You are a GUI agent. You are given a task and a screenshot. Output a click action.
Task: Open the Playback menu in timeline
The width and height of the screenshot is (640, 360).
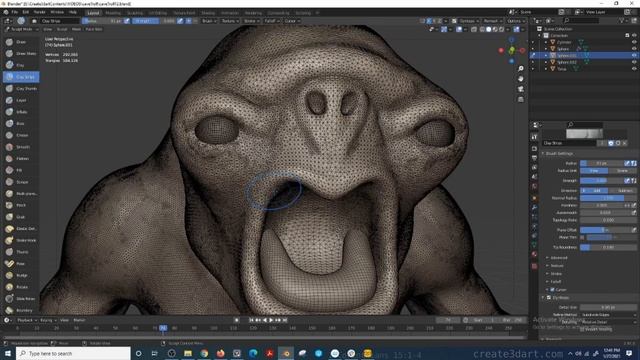27,320
